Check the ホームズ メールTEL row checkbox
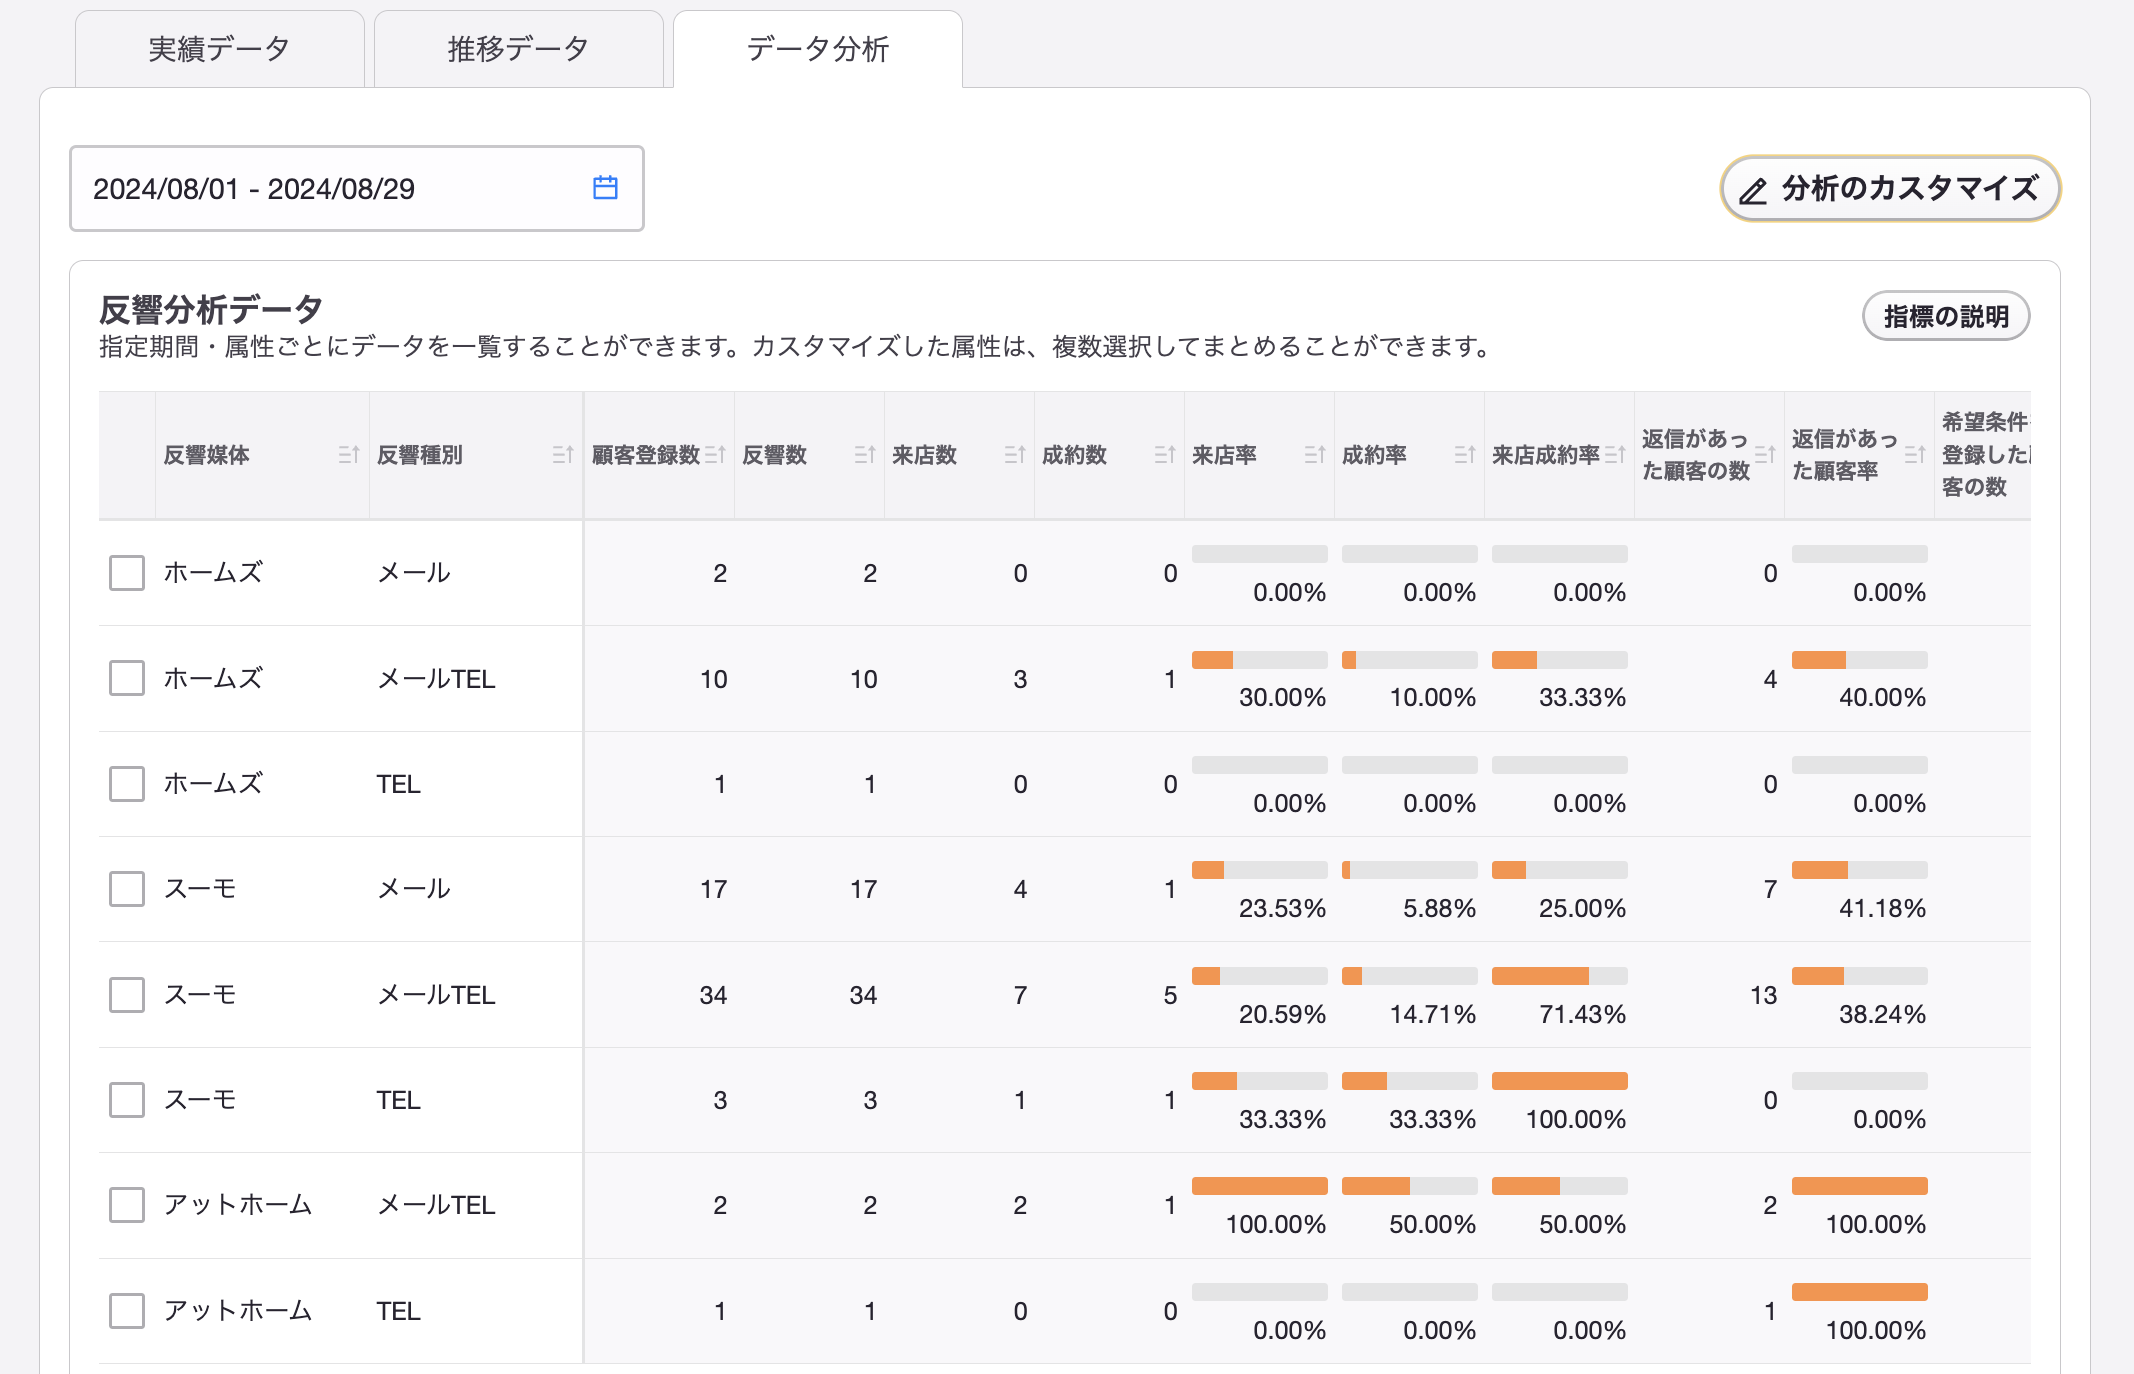 click(127, 678)
